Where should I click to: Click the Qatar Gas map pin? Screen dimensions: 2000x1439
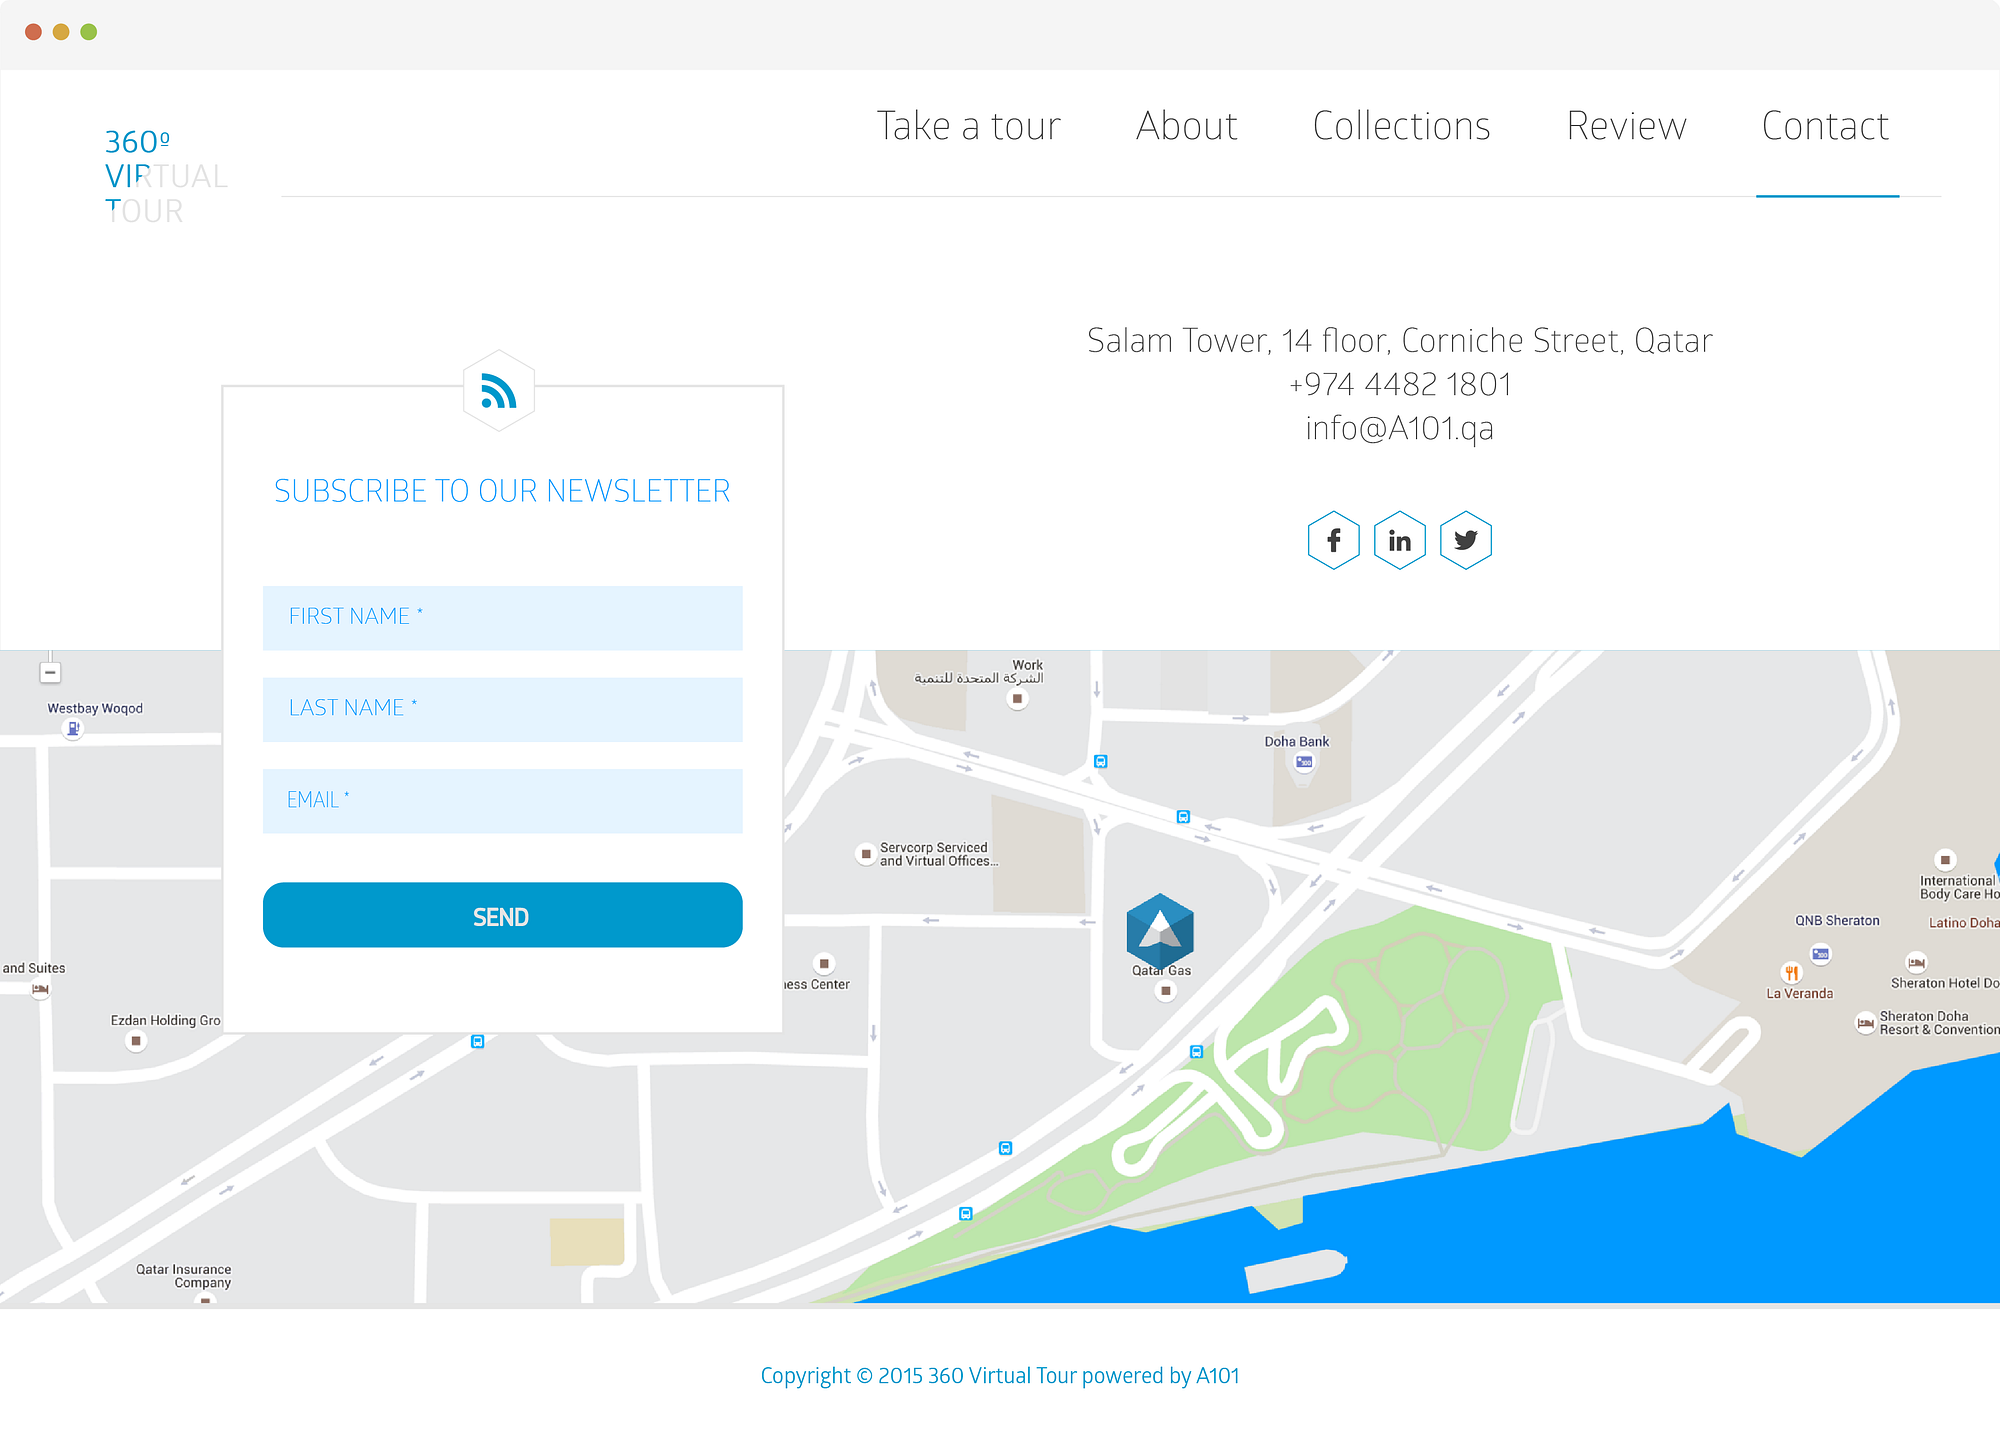(x=1165, y=991)
